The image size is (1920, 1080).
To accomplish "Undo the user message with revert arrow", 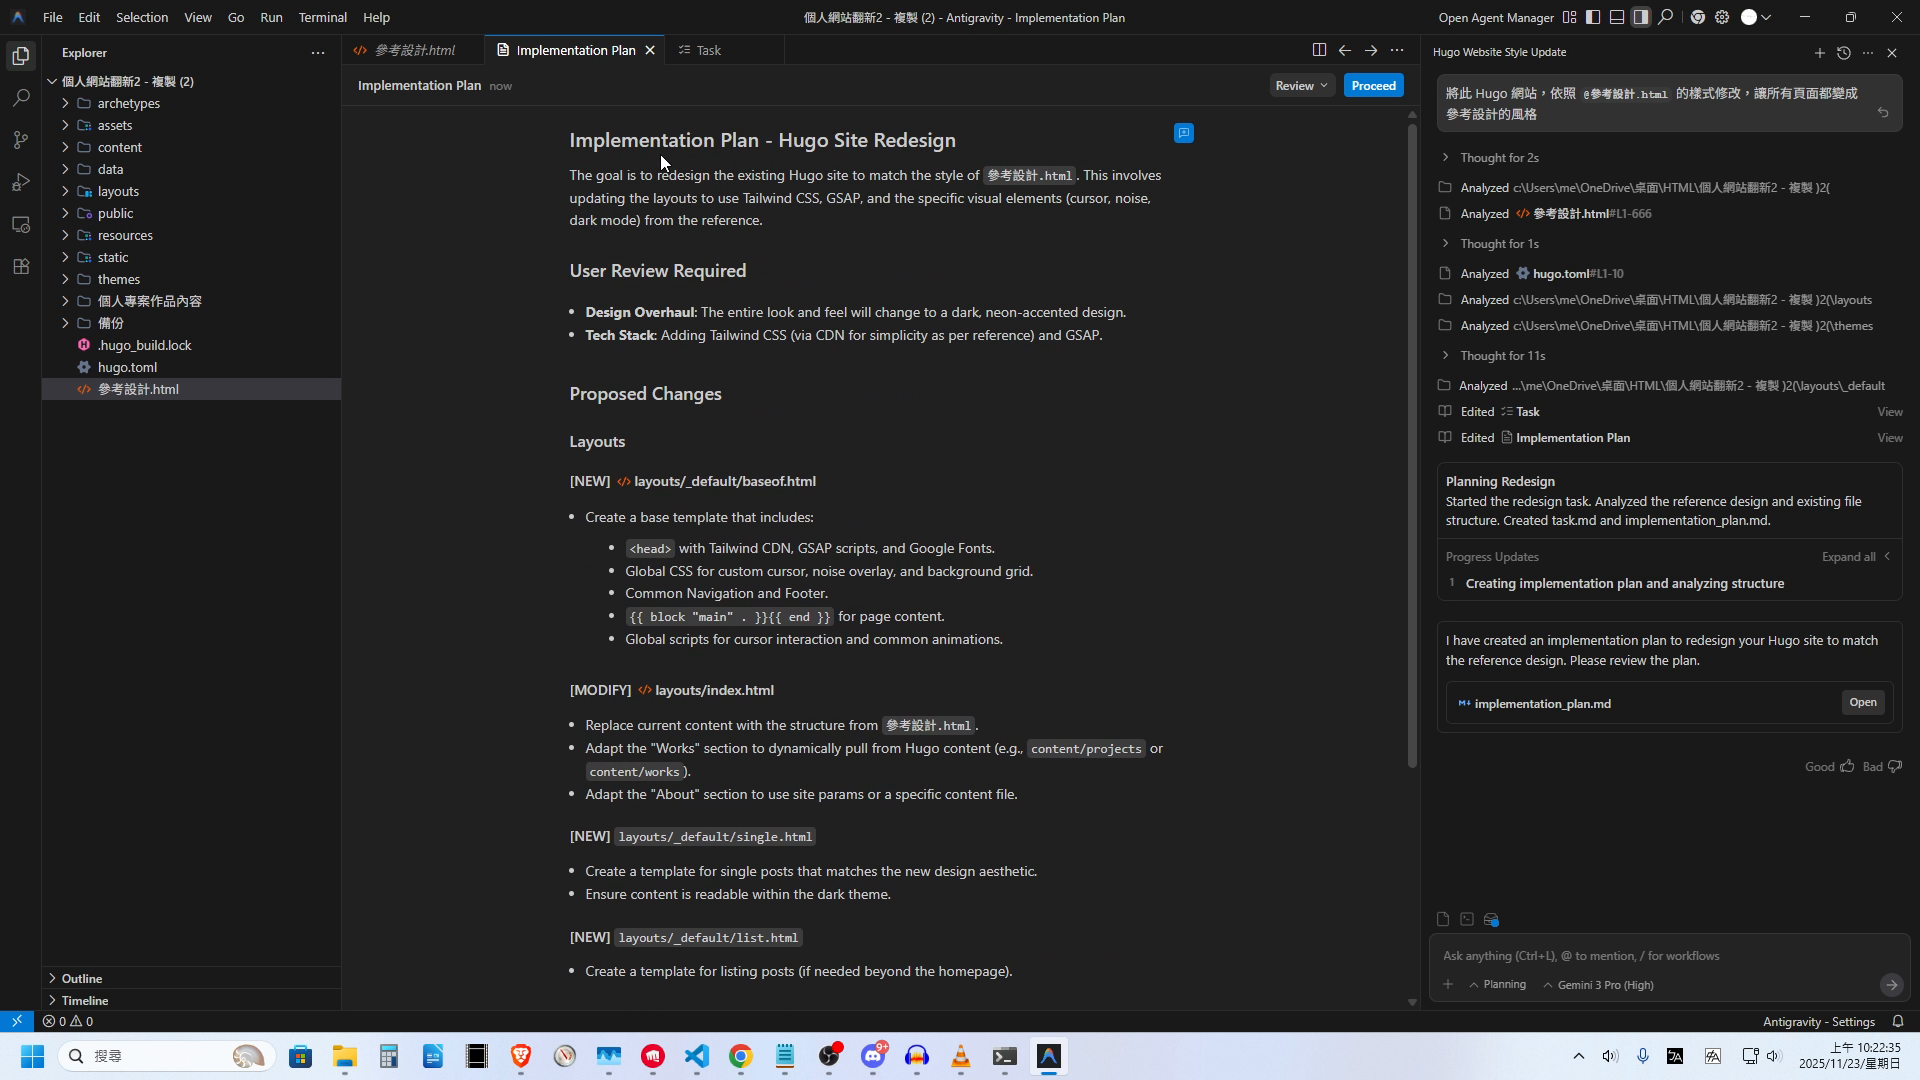I will coord(1883,113).
